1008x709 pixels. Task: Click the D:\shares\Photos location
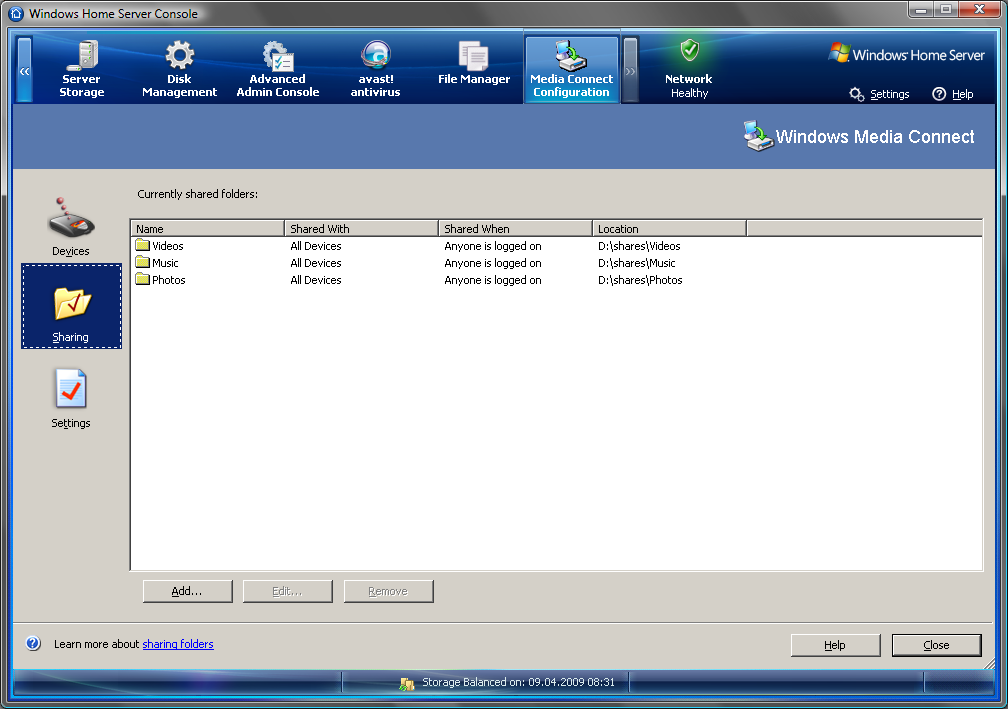pyautogui.click(x=640, y=280)
